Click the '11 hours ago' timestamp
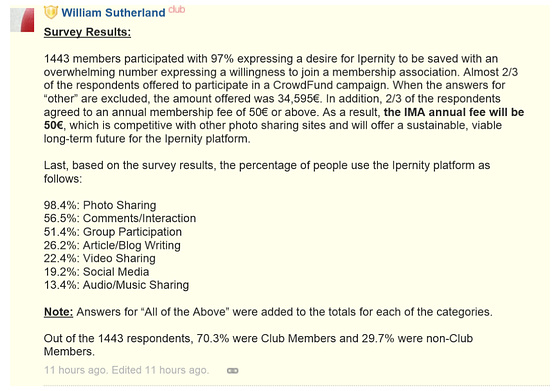Viewport: 560px width, 391px height. (75, 370)
